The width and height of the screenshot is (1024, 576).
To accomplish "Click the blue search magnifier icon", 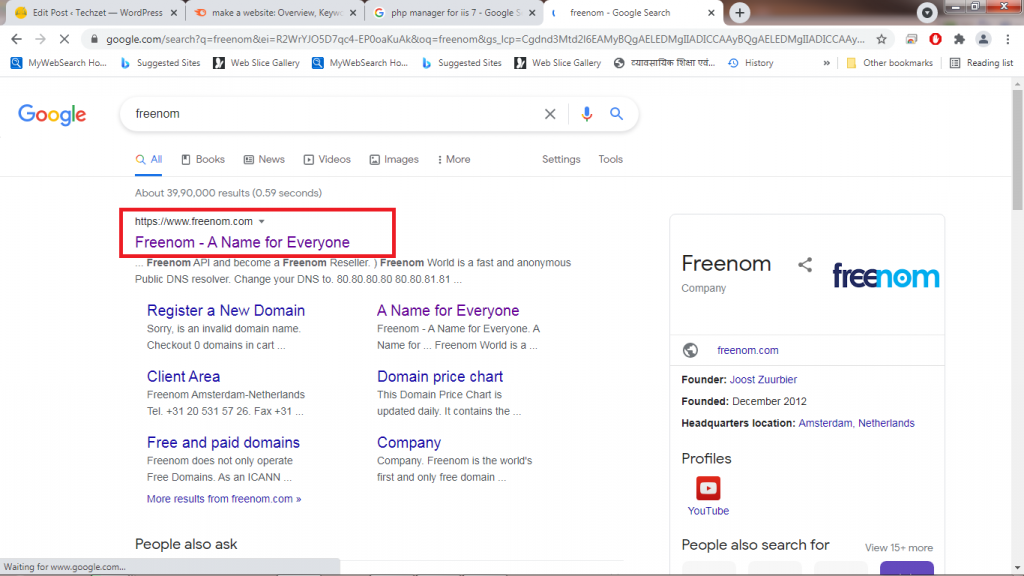I will coord(617,114).
